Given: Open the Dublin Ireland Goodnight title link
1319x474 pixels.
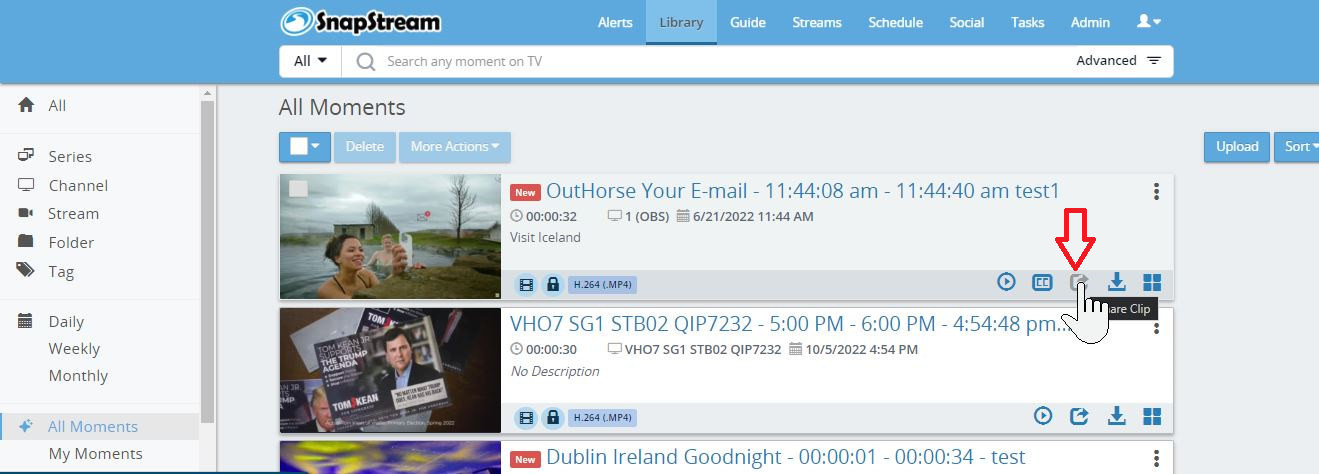Looking at the screenshot, I should 786,457.
